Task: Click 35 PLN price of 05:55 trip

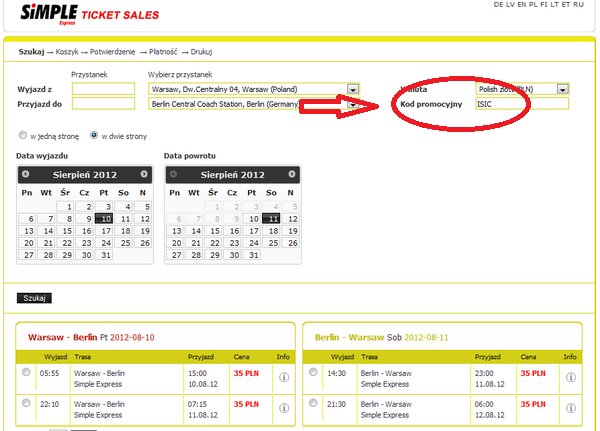Action: (x=246, y=374)
